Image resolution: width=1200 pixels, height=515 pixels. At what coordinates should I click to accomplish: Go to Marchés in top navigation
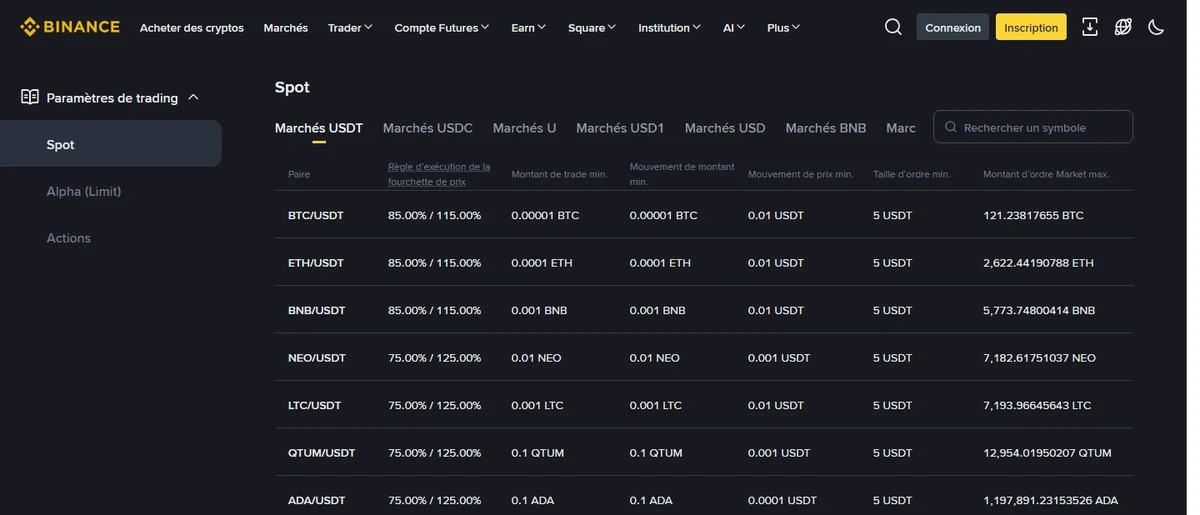coord(286,27)
